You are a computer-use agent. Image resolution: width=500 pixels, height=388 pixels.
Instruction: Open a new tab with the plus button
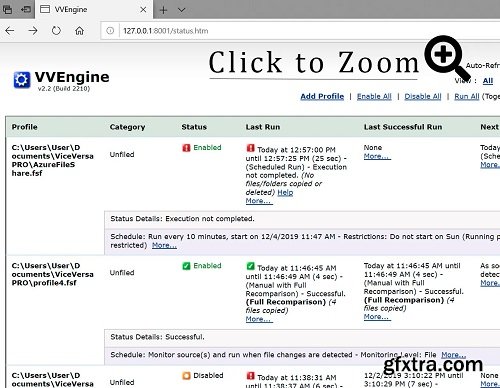(x=163, y=10)
